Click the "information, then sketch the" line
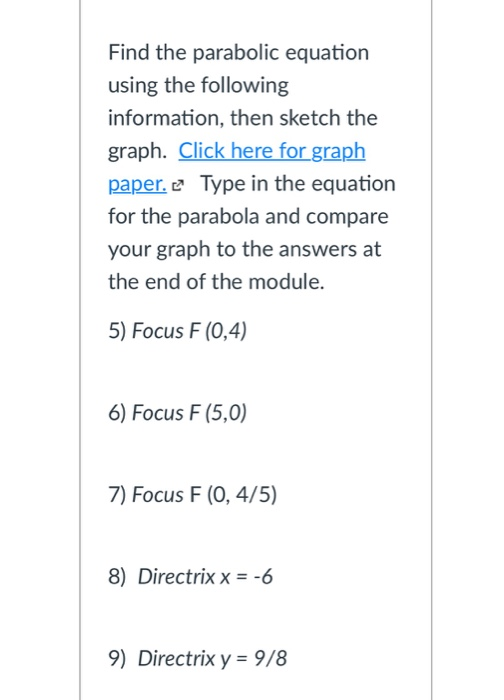Viewport: 504px width, 700px height. (x=243, y=118)
